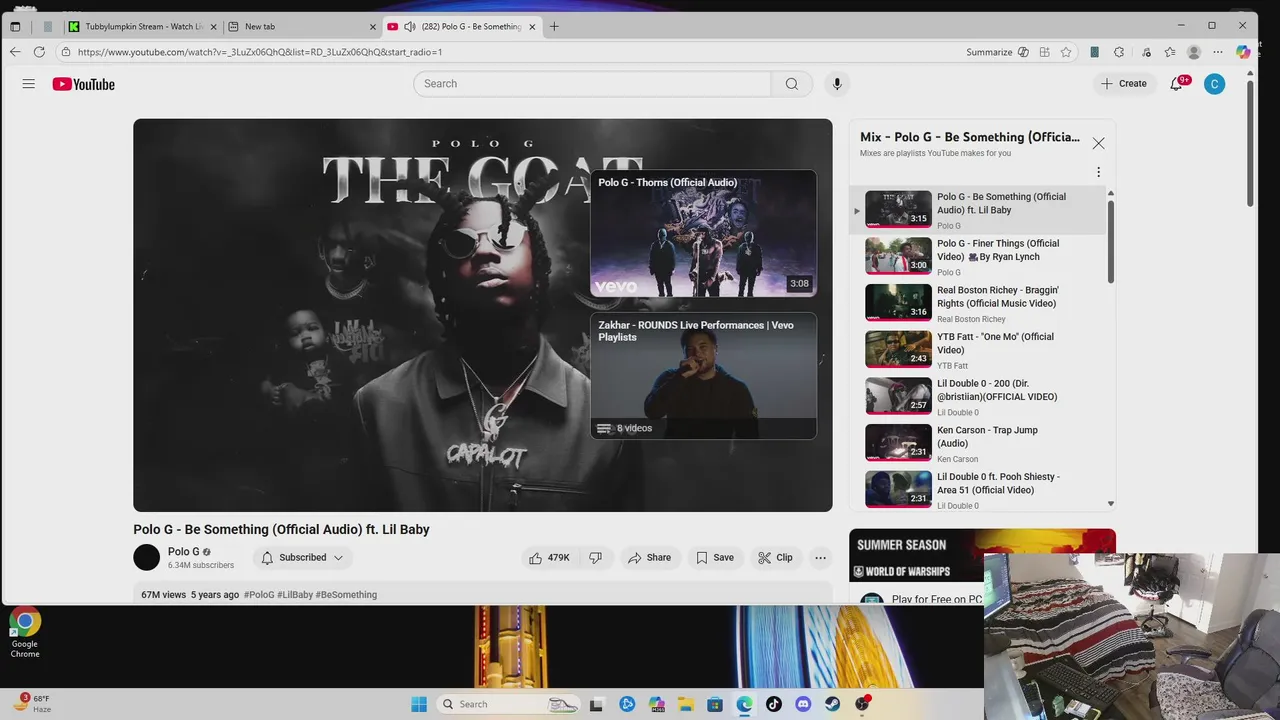Open the Mix playlist options menu

point(1098,172)
